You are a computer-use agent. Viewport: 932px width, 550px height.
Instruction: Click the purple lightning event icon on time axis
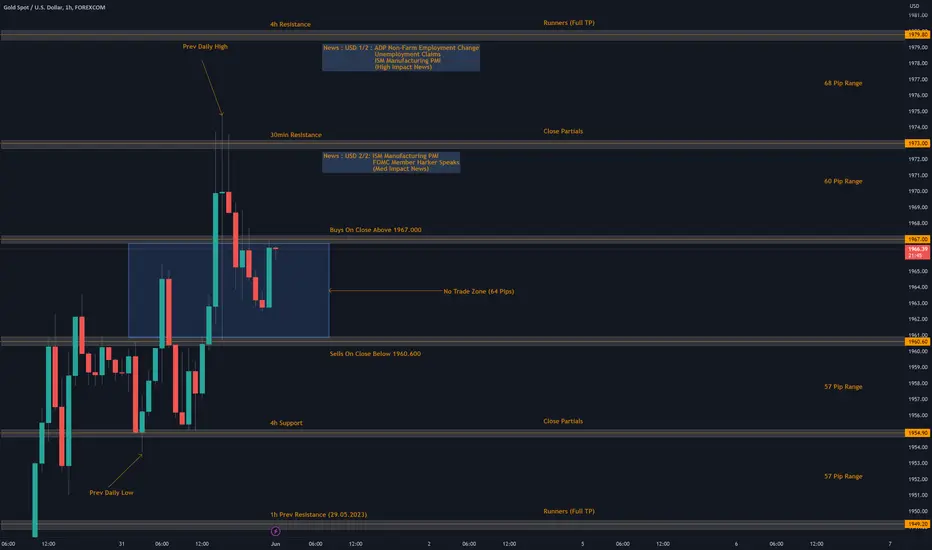pos(275,531)
